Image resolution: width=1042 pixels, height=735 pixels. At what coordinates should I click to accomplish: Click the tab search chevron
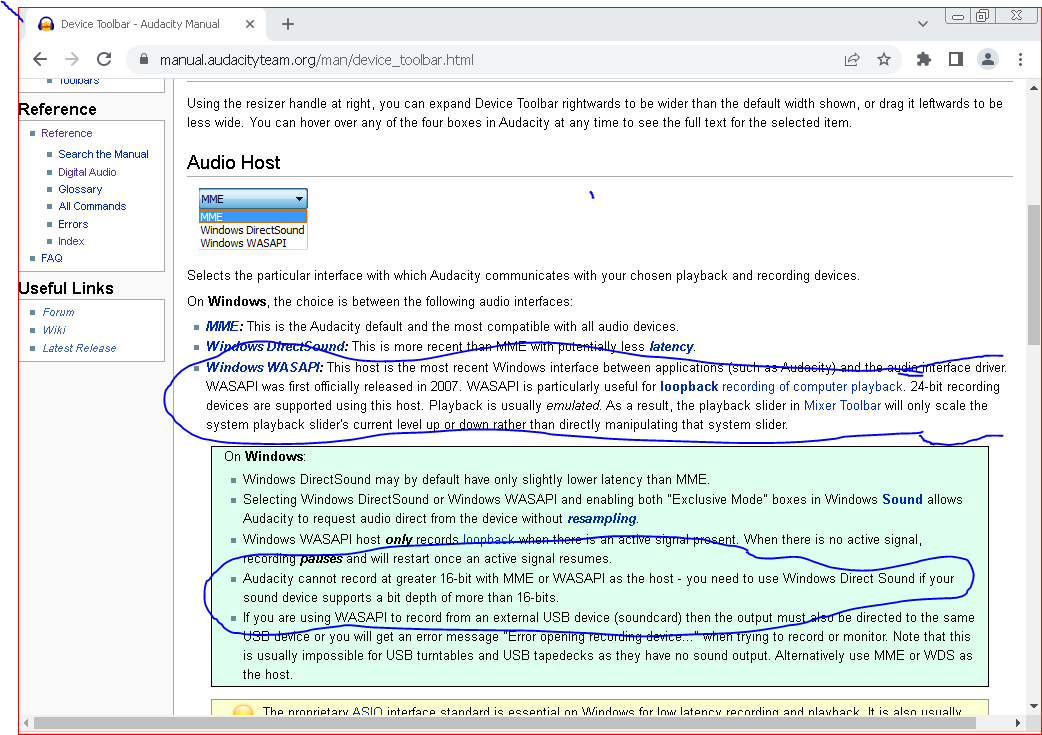(922, 24)
